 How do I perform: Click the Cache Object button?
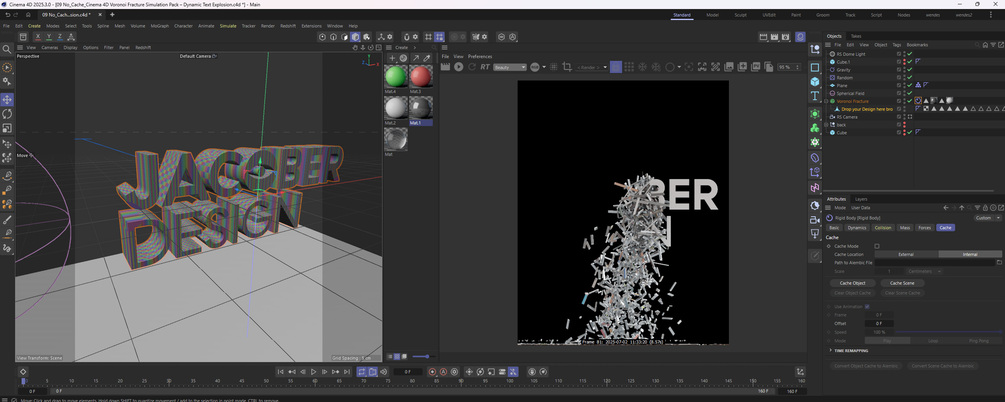[852, 283]
